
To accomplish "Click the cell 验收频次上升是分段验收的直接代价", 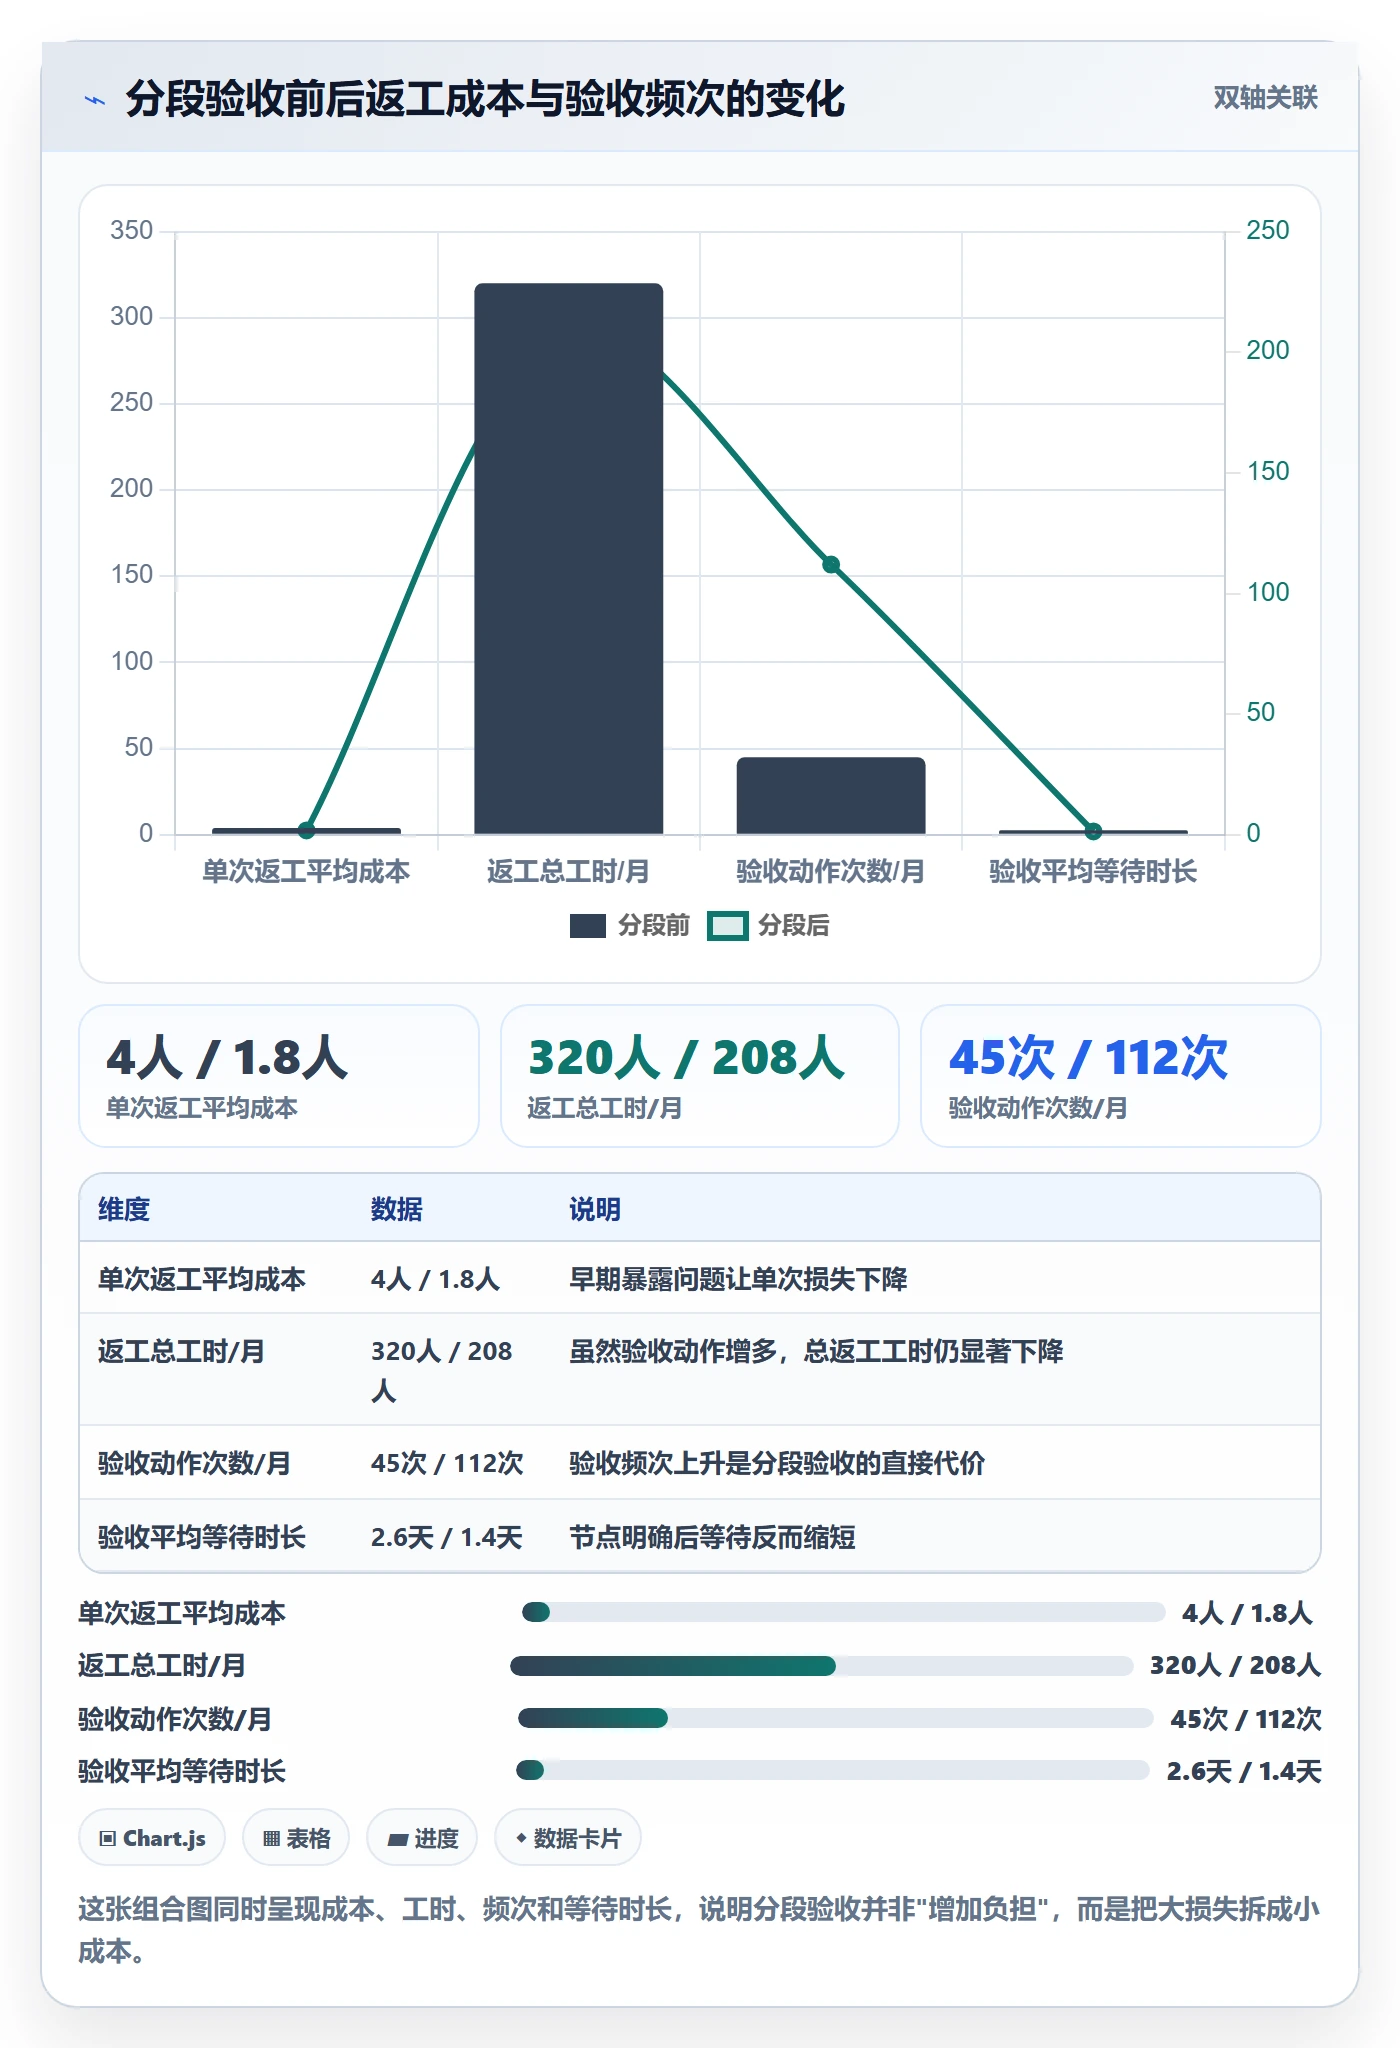I will pos(777,1463).
